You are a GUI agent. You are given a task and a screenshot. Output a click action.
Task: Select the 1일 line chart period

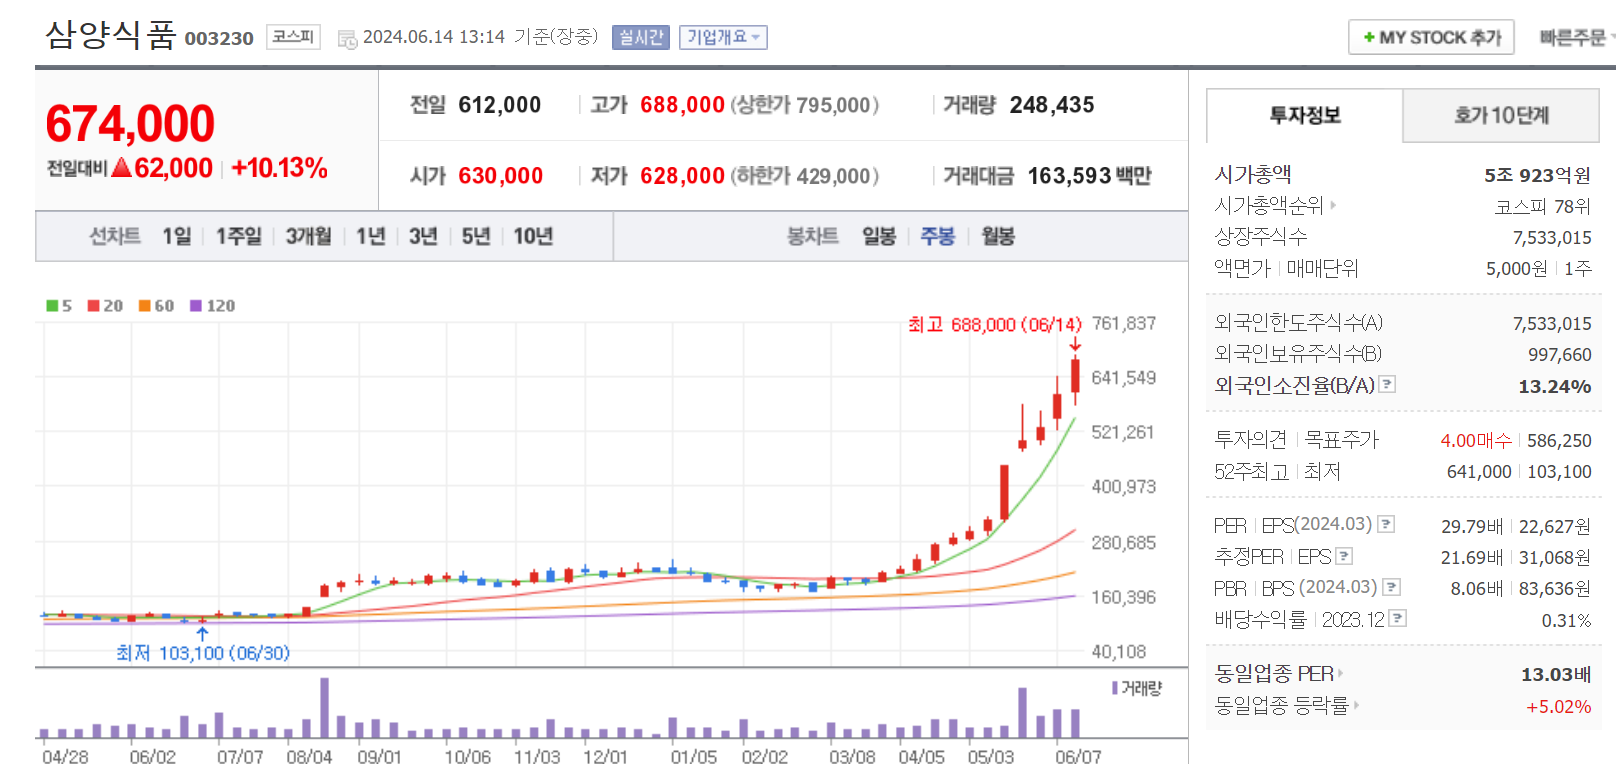click(177, 236)
